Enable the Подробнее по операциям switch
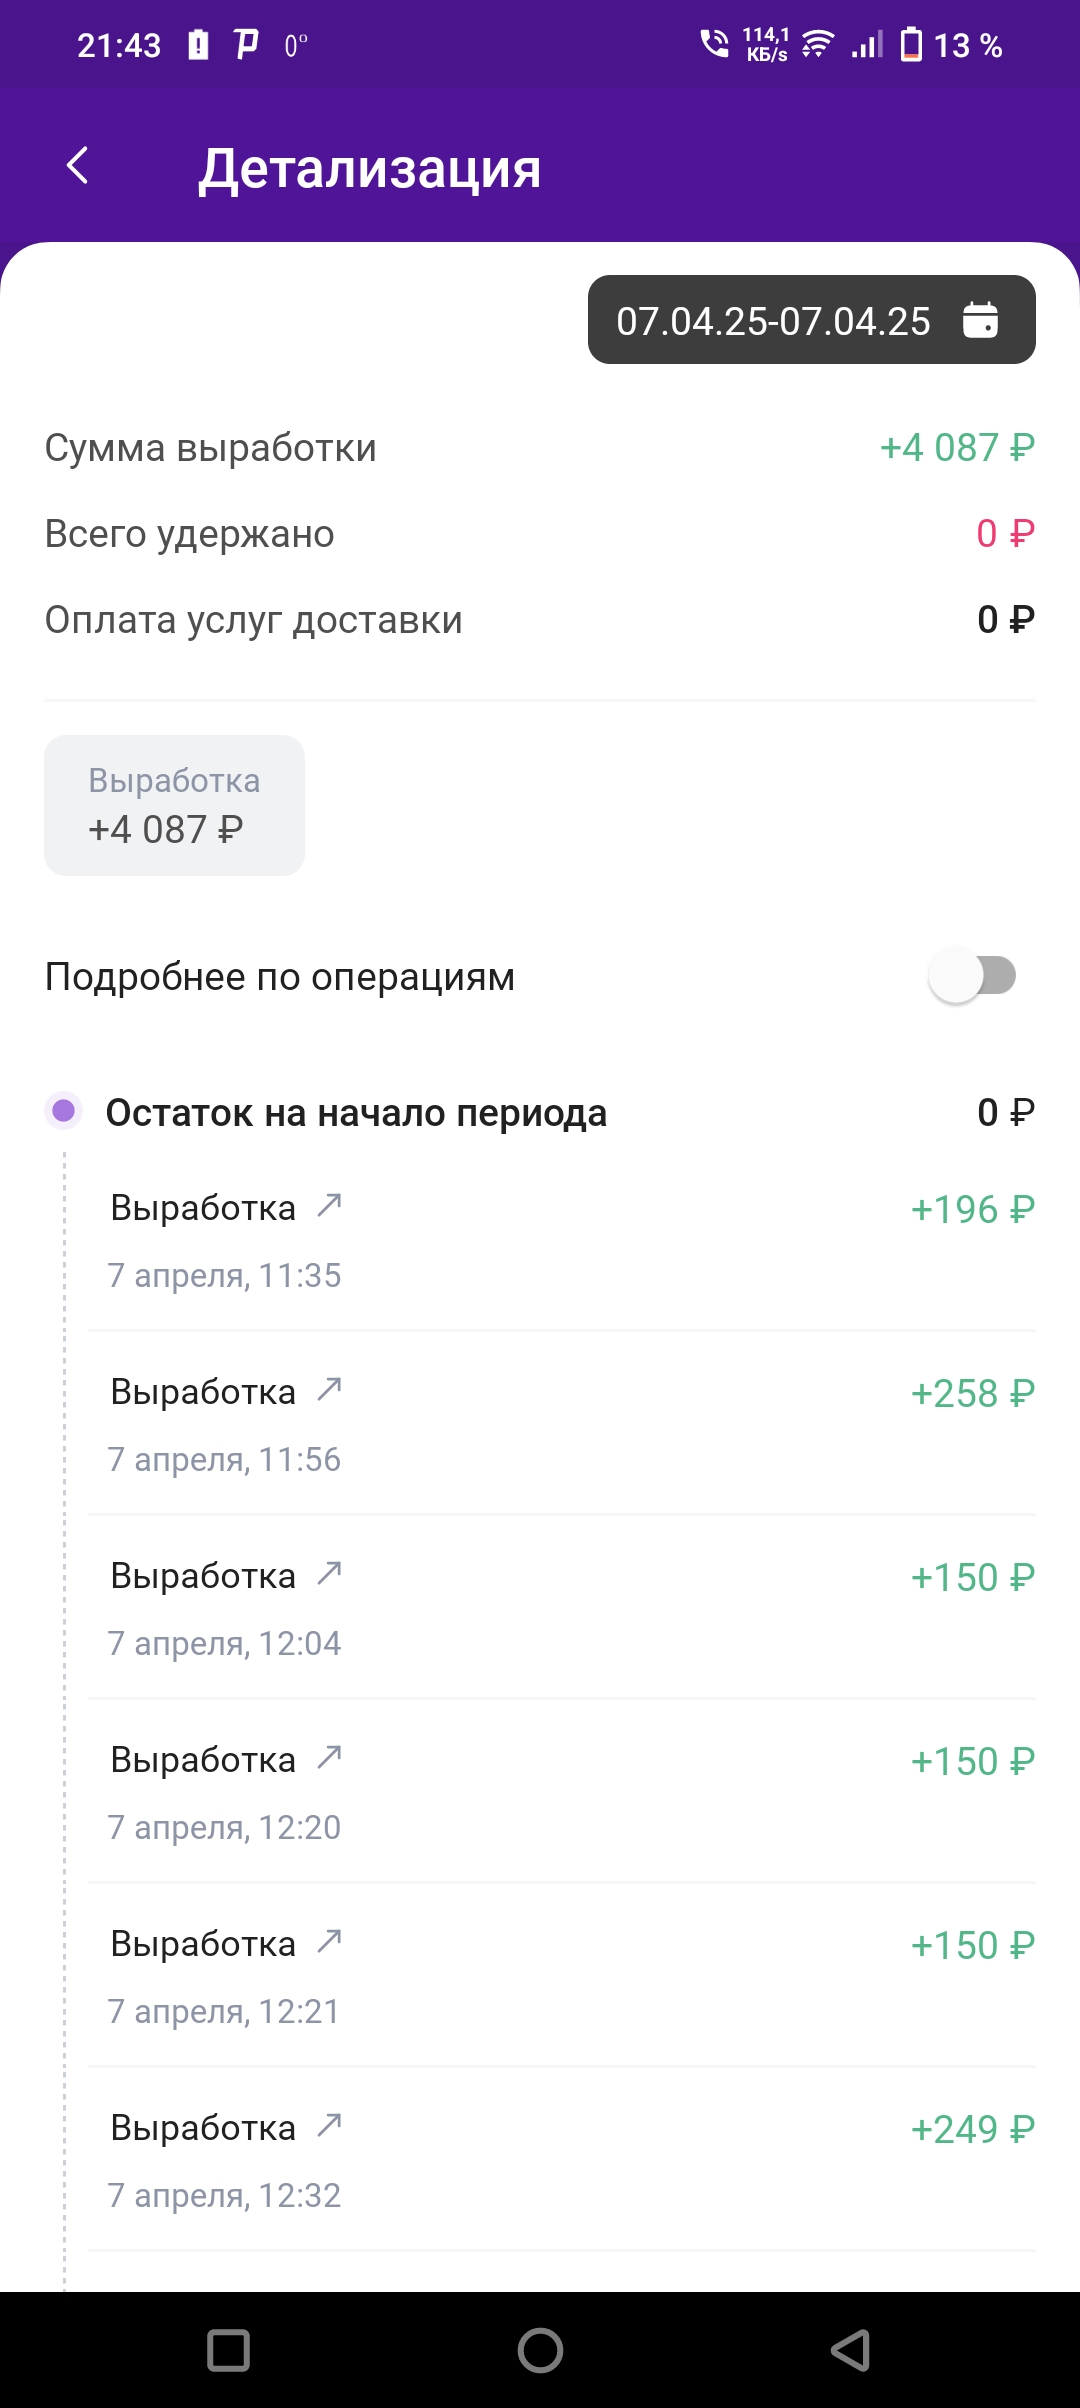 pos(972,976)
